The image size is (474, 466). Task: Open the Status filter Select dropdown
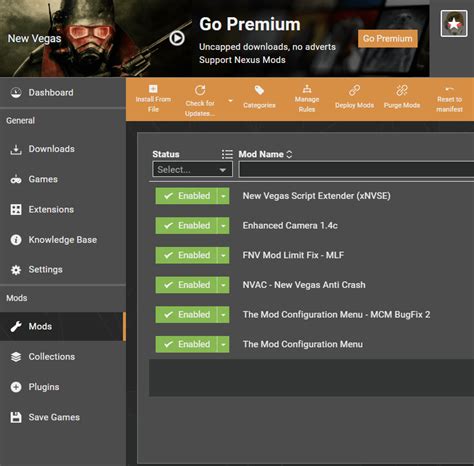pos(193,169)
